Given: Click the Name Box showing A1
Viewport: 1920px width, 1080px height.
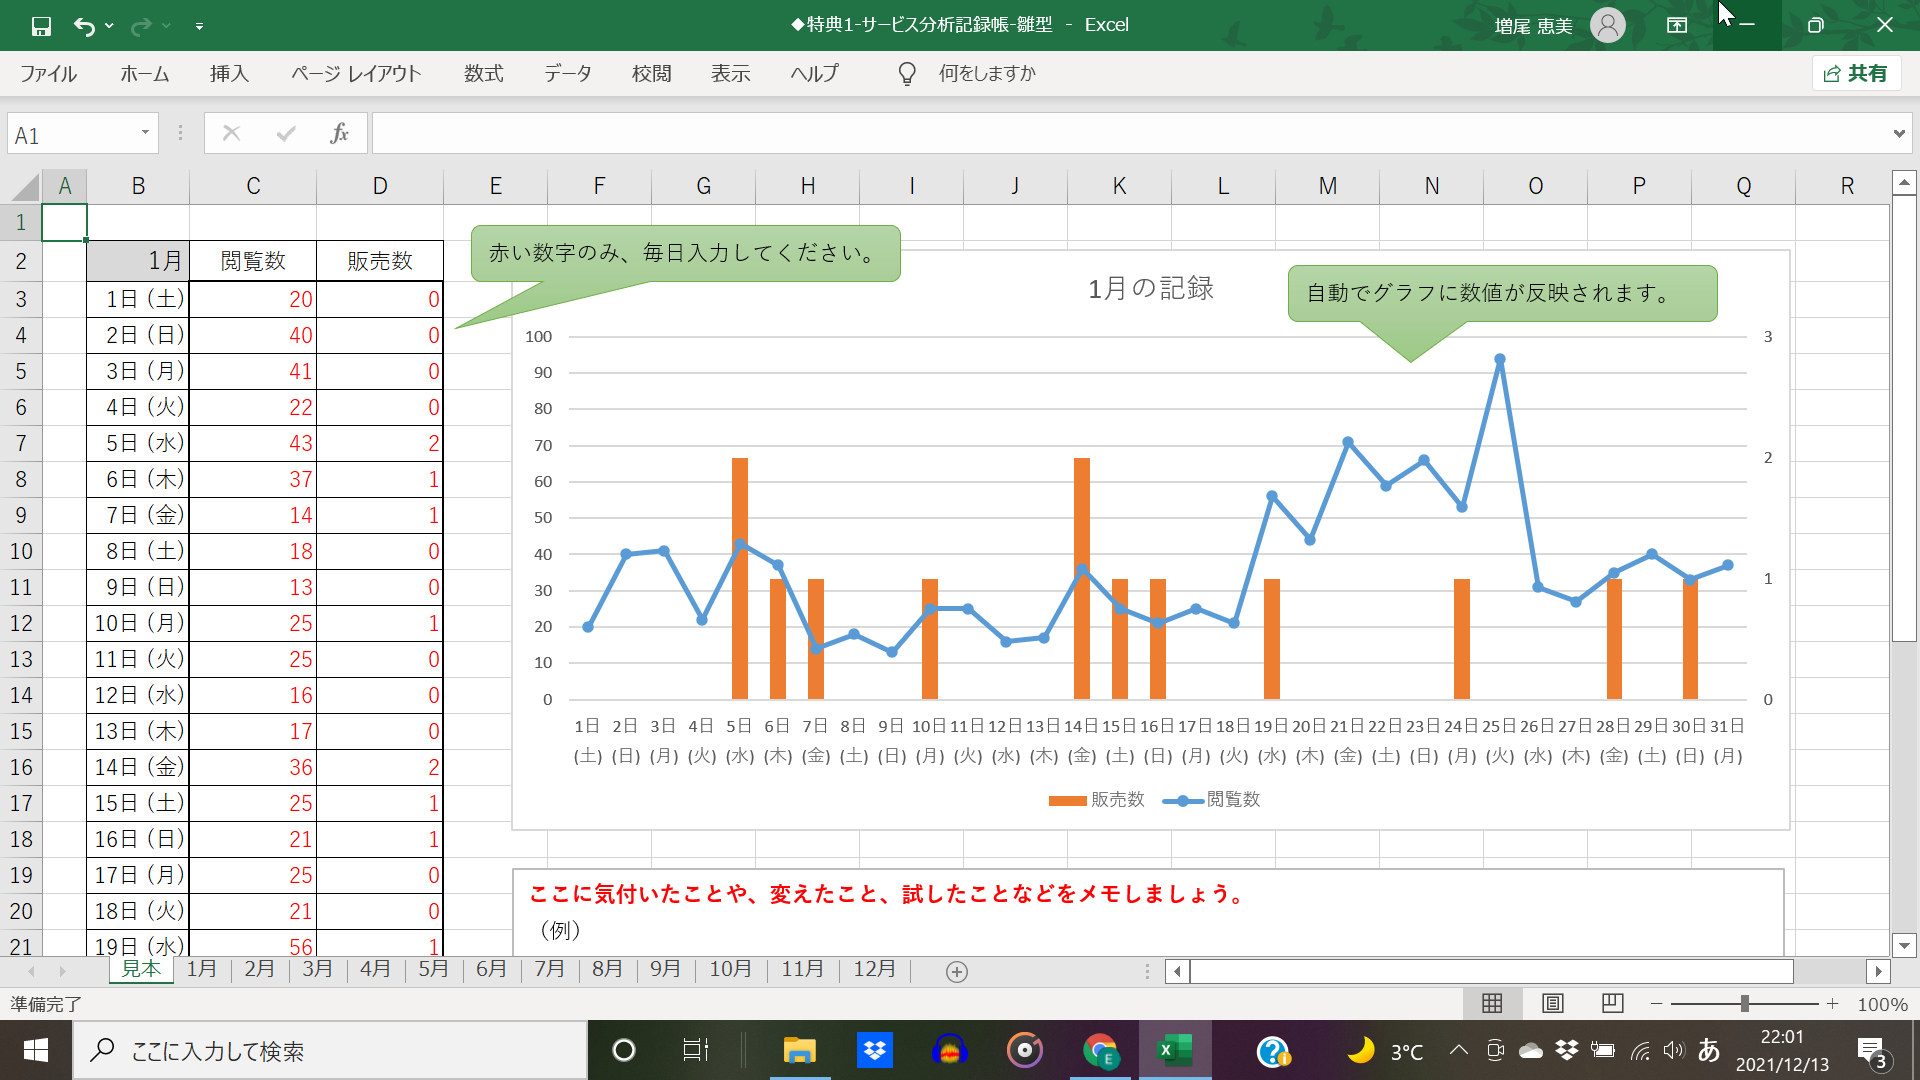Looking at the screenshot, I should [x=72, y=135].
